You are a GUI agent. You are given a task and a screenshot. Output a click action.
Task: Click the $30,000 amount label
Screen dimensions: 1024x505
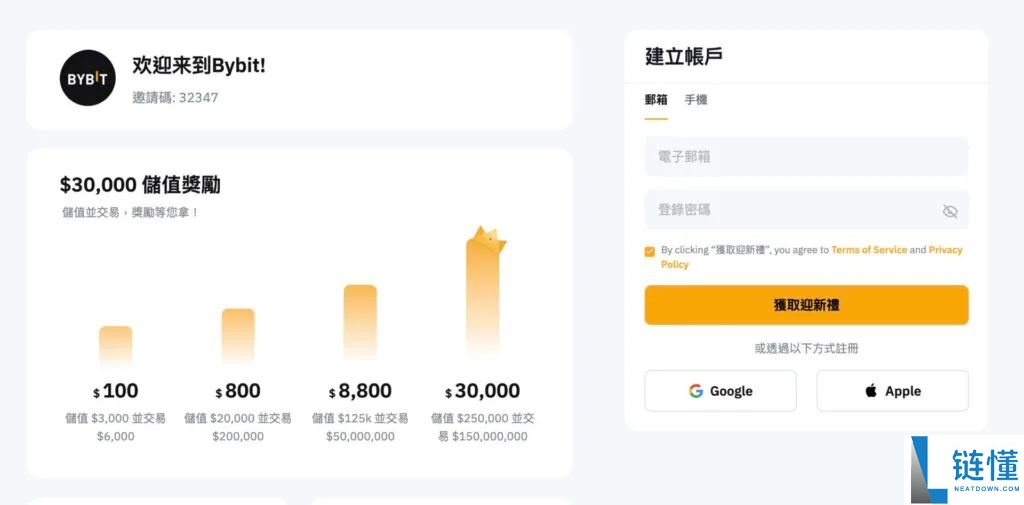[x=483, y=391]
